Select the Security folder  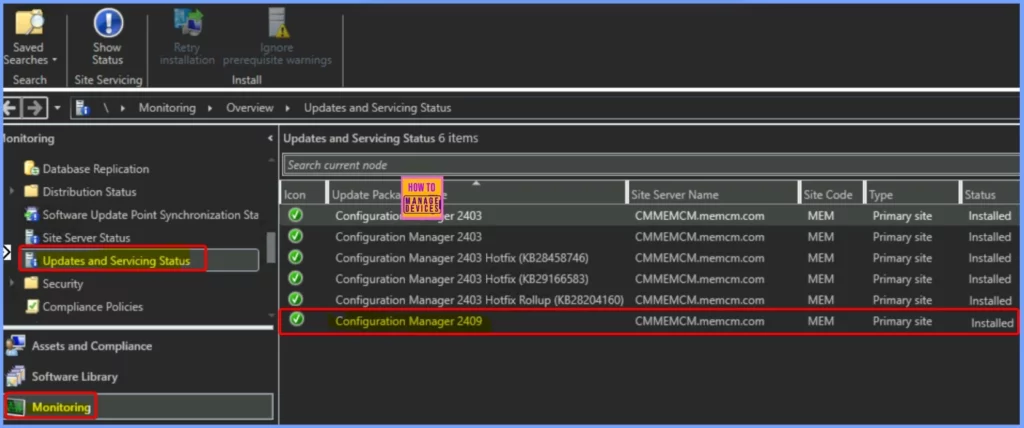click(62, 284)
